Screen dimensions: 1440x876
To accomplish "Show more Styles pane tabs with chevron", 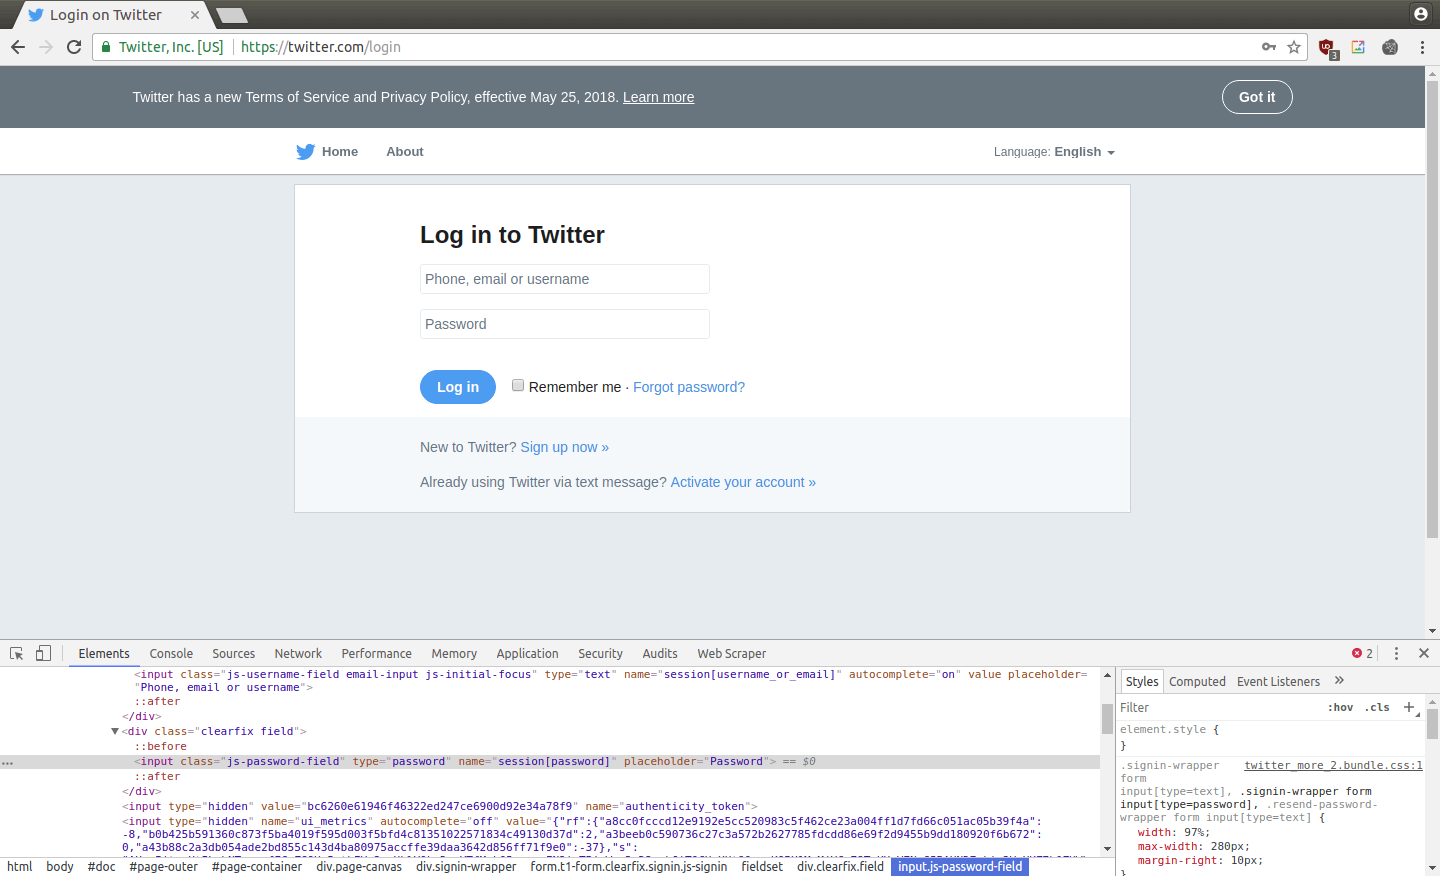I will [x=1339, y=681].
